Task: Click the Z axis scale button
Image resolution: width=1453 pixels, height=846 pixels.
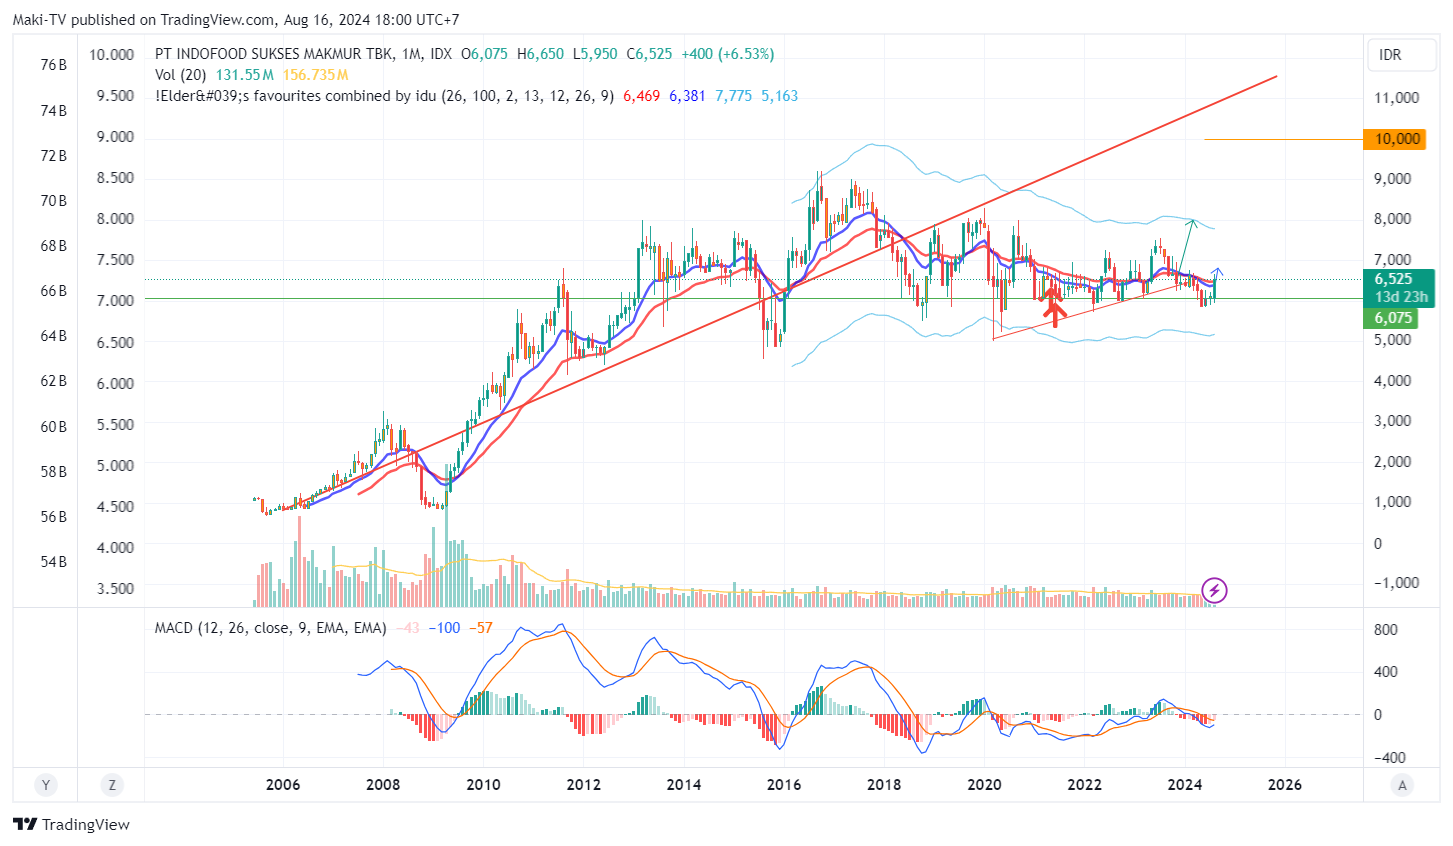Action: point(112,785)
